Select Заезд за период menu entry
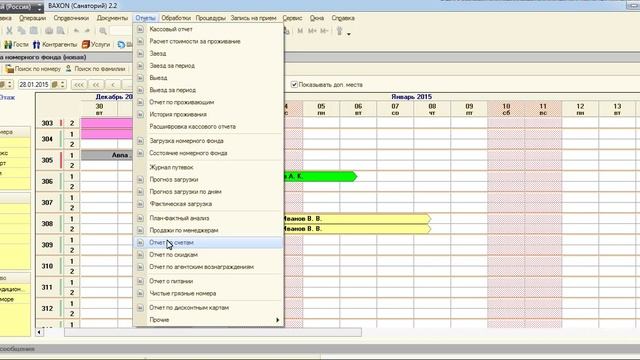The height and width of the screenshot is (360, 640). pyautogui.click(x=209, y=66)
